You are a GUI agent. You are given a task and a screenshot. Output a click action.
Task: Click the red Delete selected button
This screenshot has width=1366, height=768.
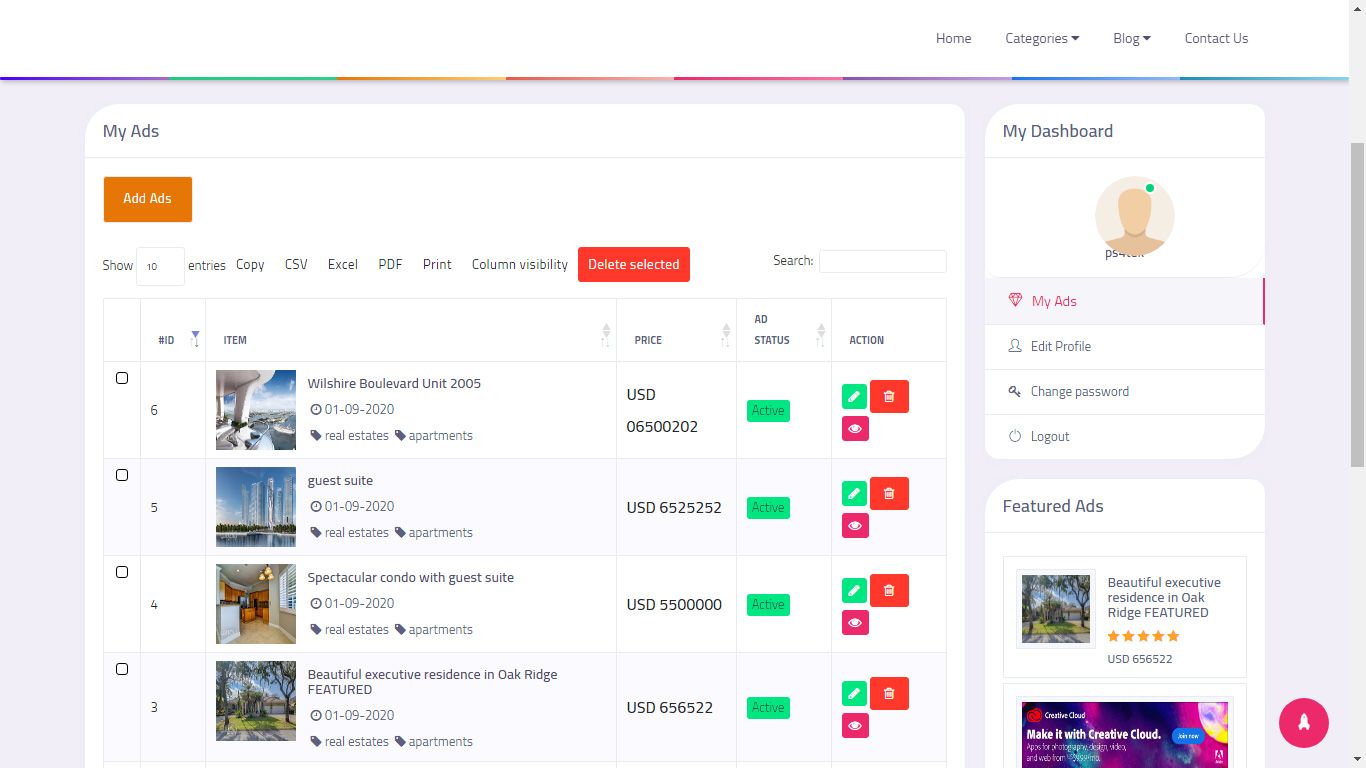point(633,264)
